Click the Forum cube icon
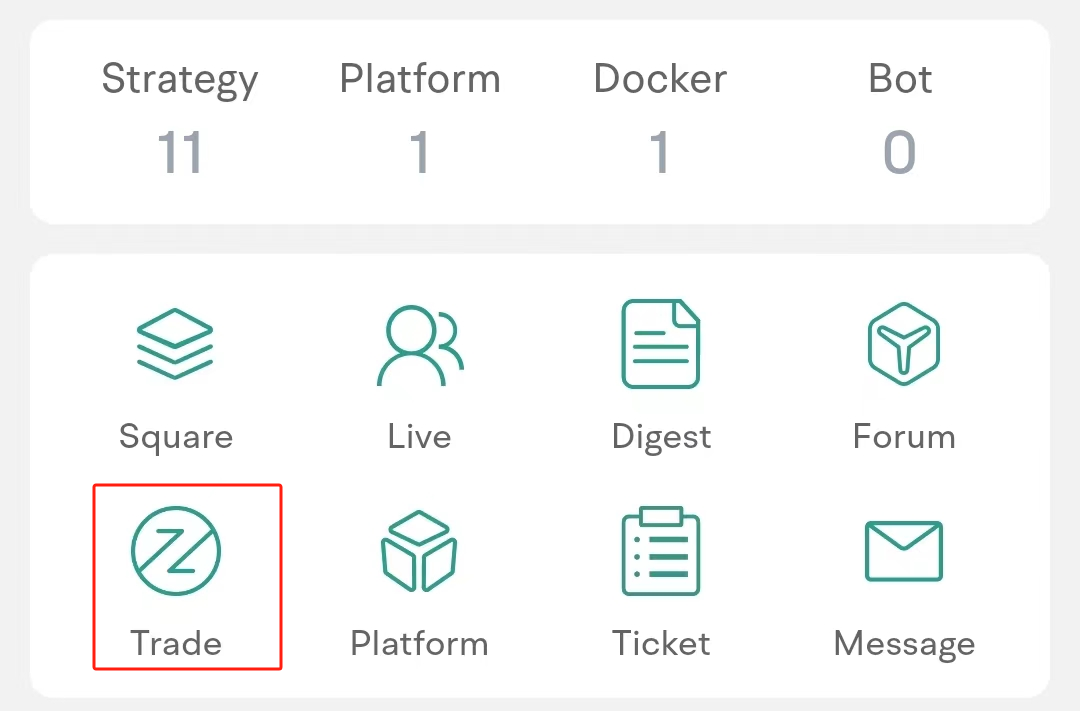 coord(904,345)
